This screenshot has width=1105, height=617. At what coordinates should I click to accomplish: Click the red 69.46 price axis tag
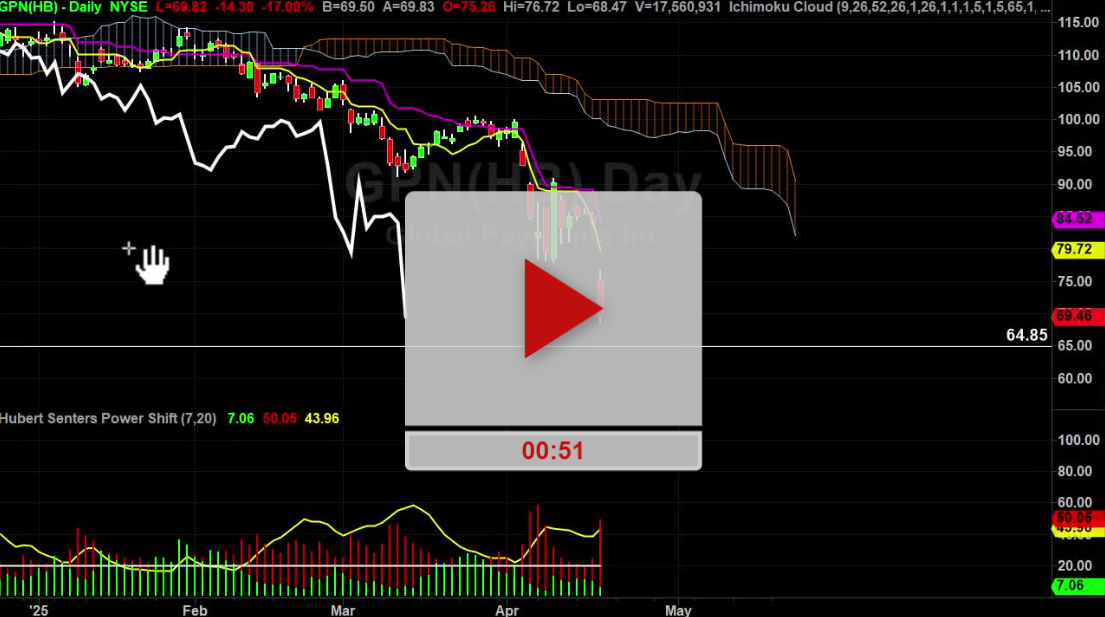click(x=1077, y=316)
